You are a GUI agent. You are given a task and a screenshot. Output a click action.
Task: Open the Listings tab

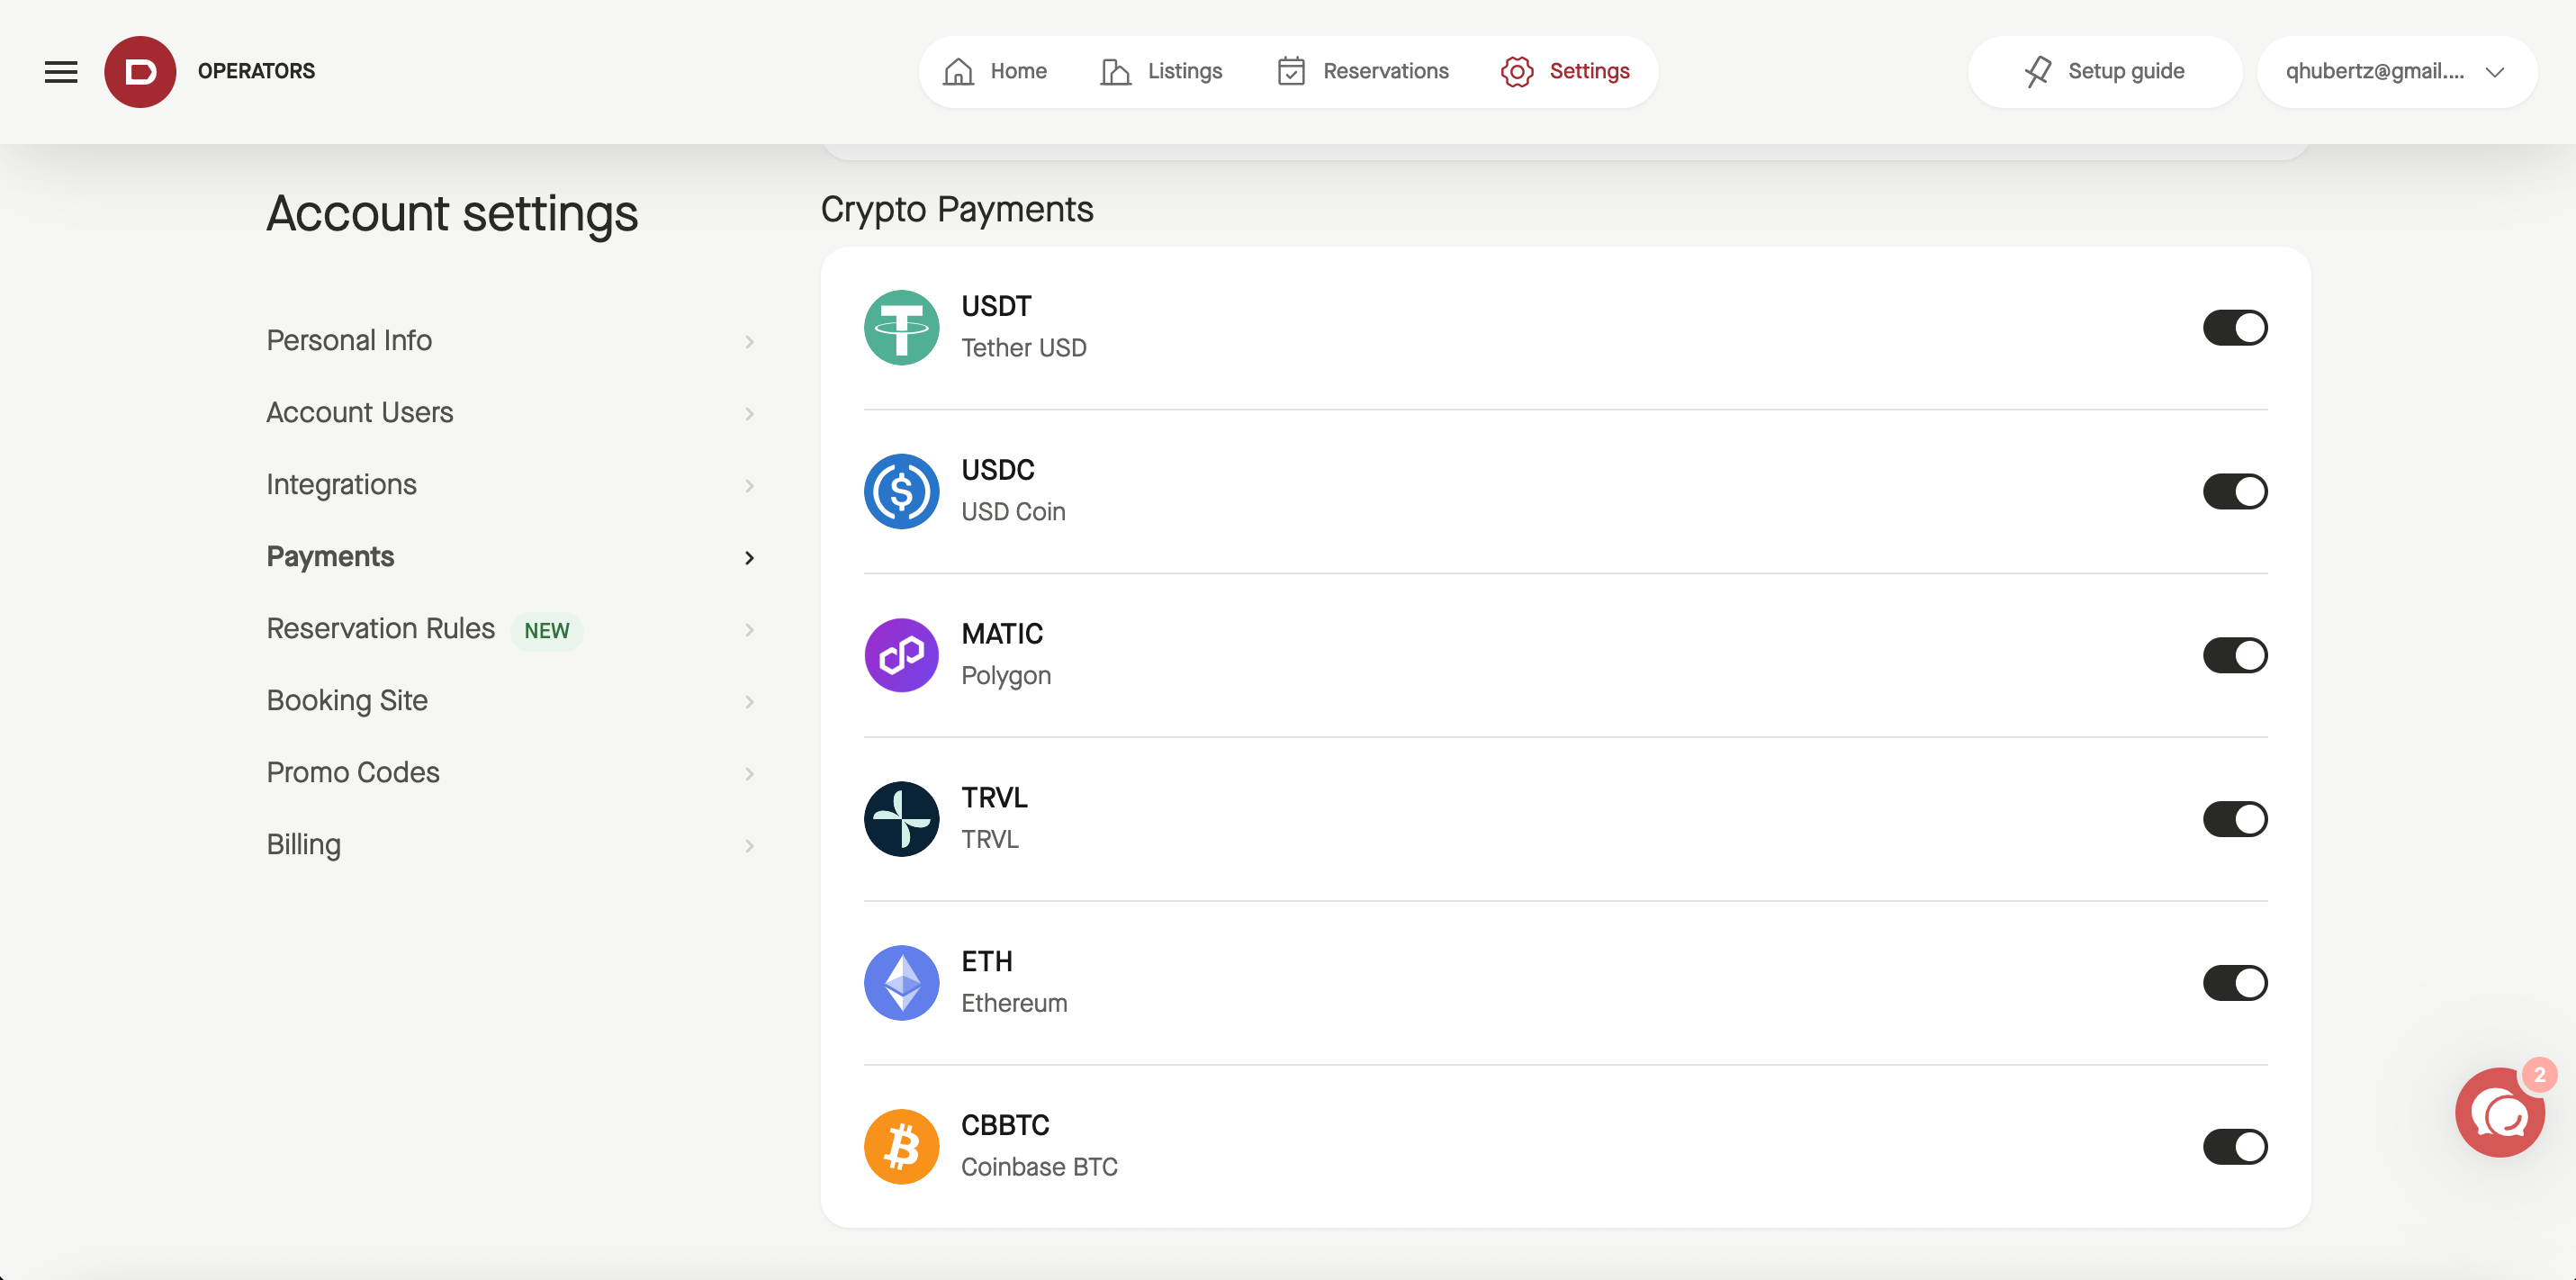tap(1161, 72)
